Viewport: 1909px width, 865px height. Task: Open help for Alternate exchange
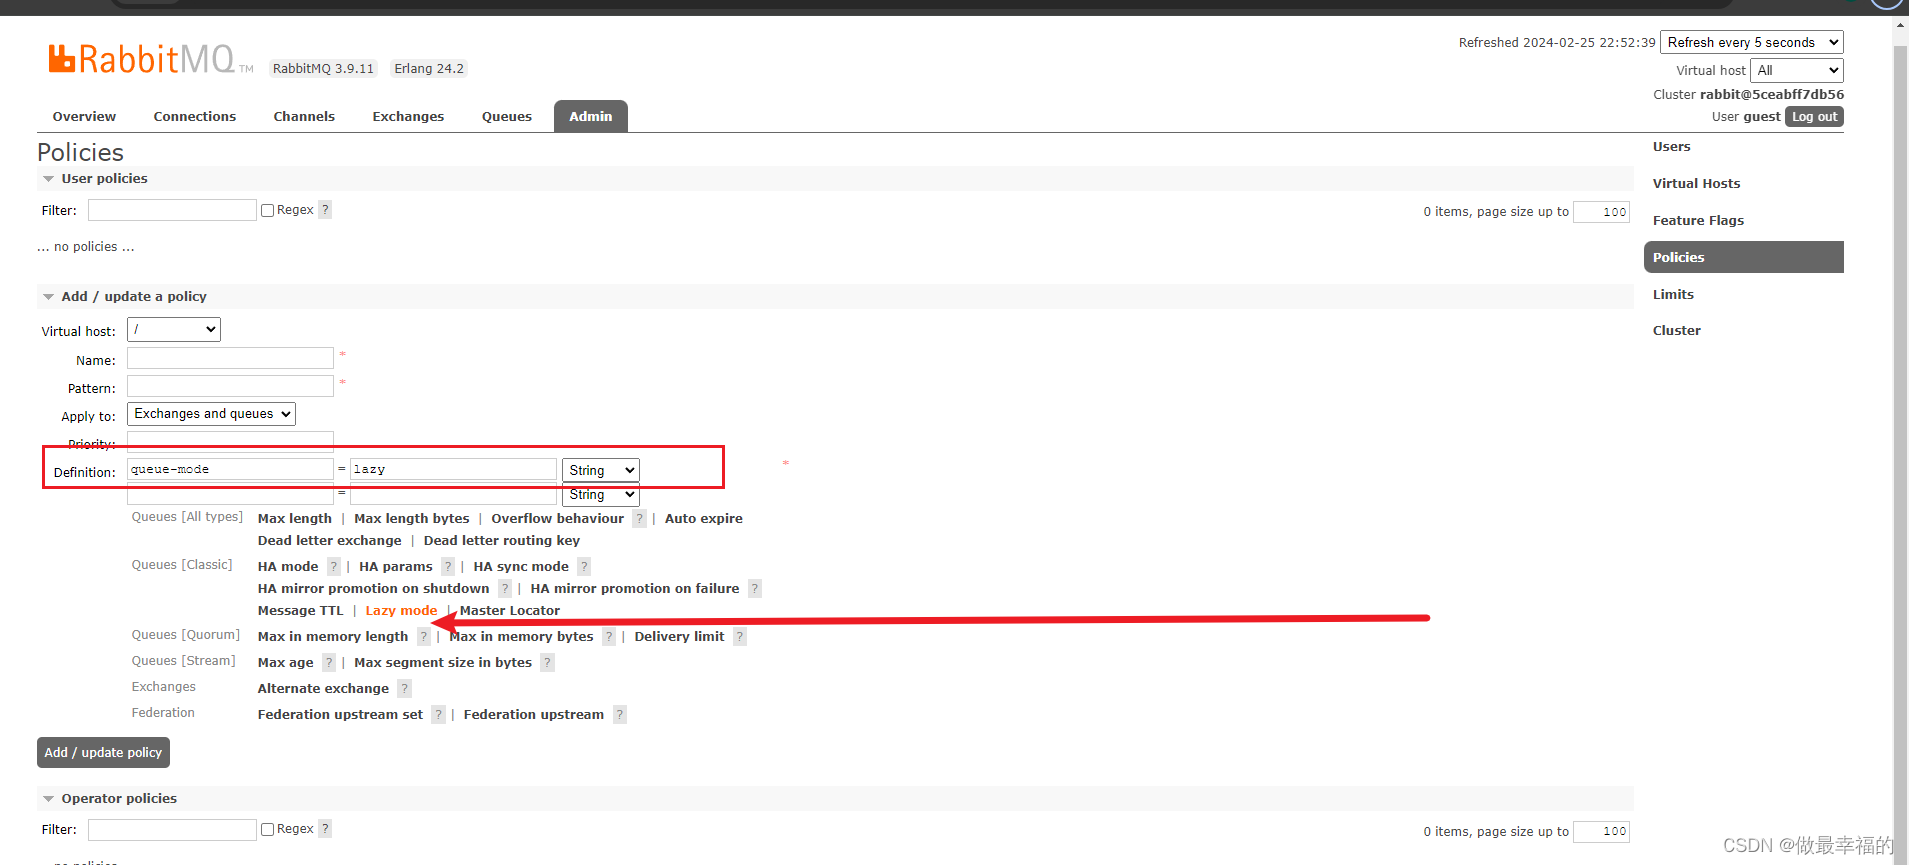[x=404, y=689]
